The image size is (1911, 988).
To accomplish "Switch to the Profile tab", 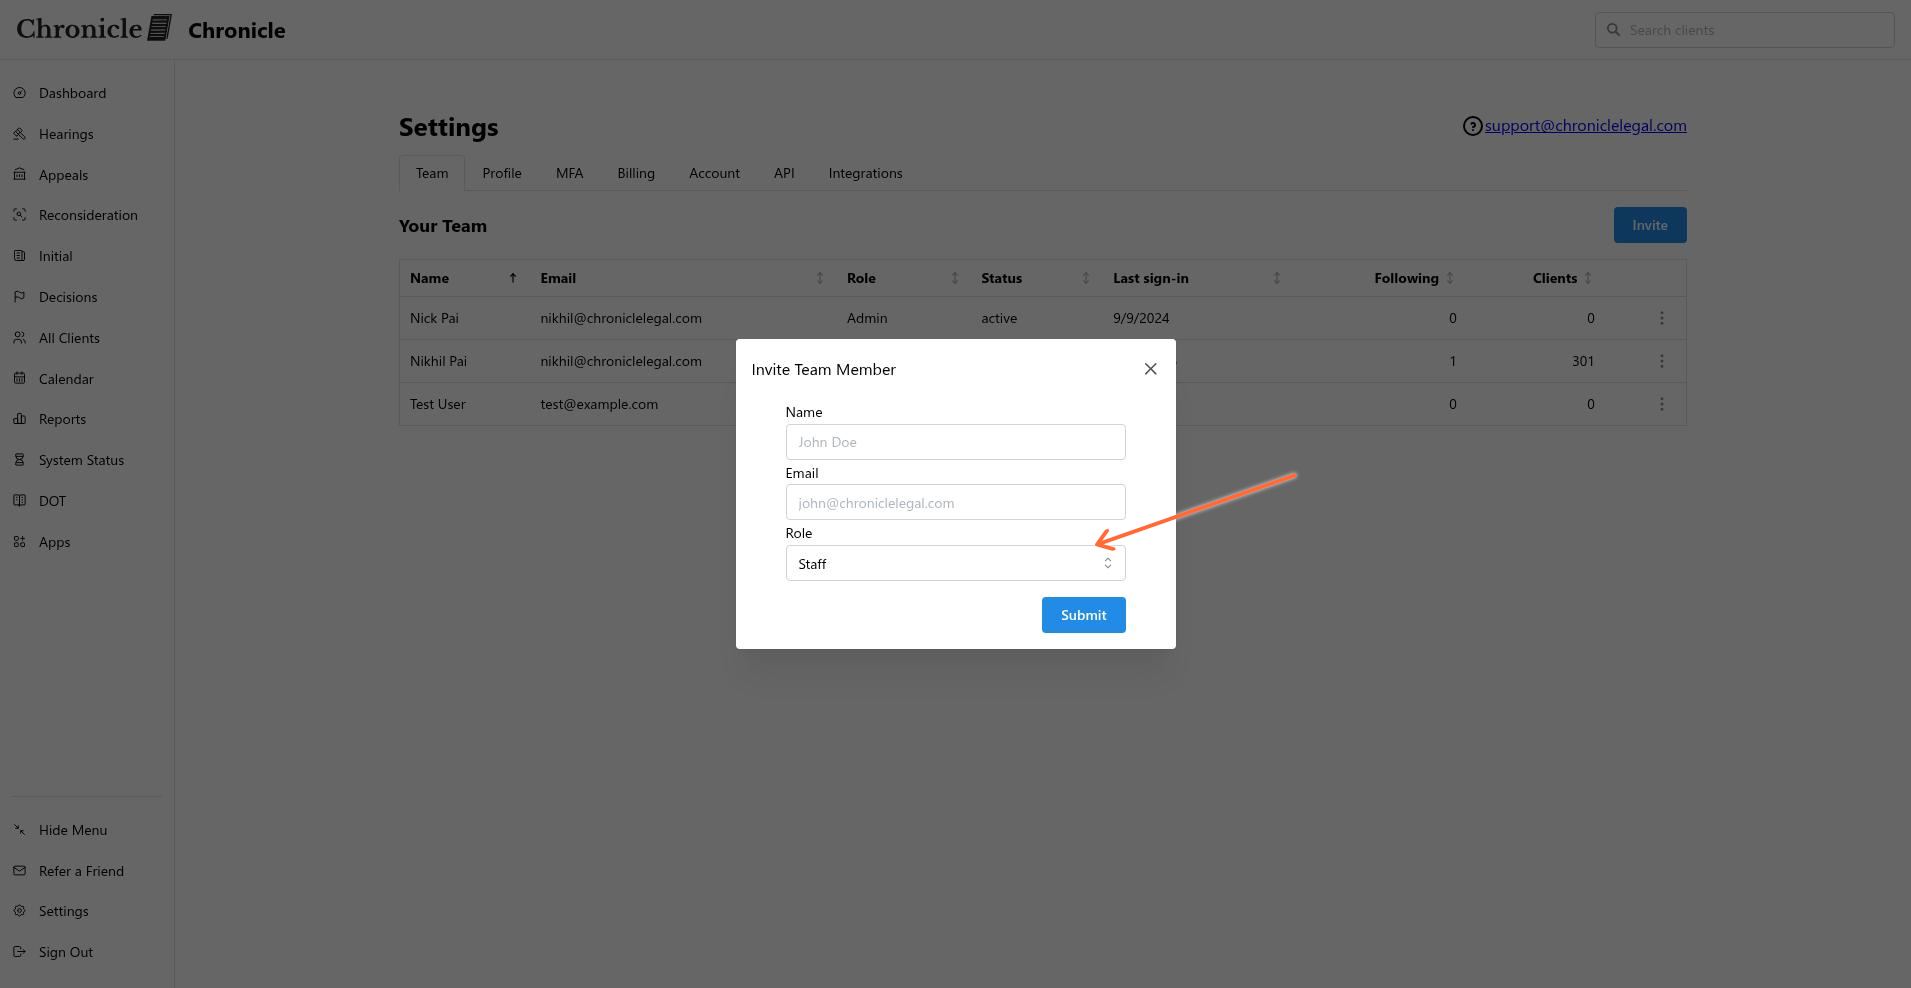I will click(x=502, y=173).
